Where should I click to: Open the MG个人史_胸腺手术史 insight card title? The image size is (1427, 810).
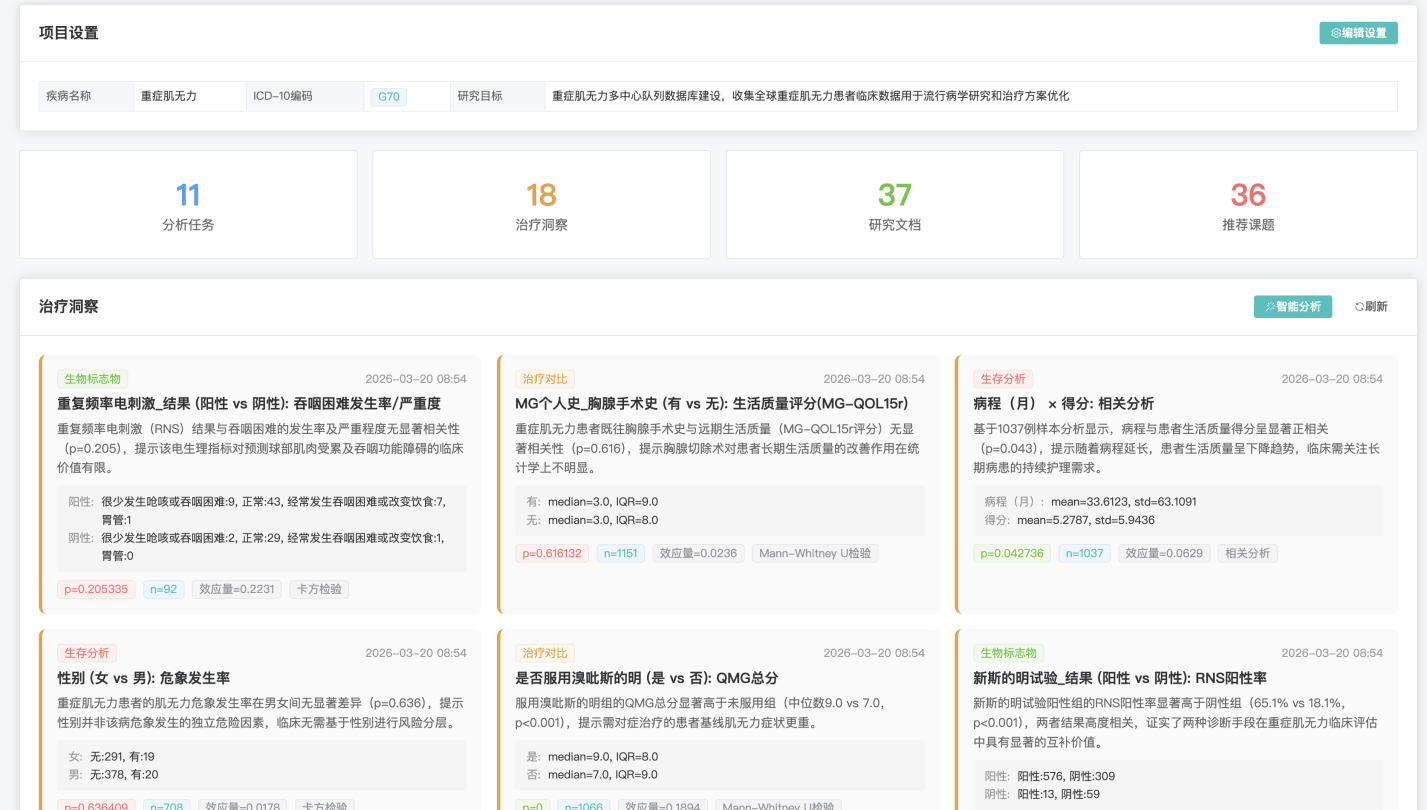click(711, 403)
